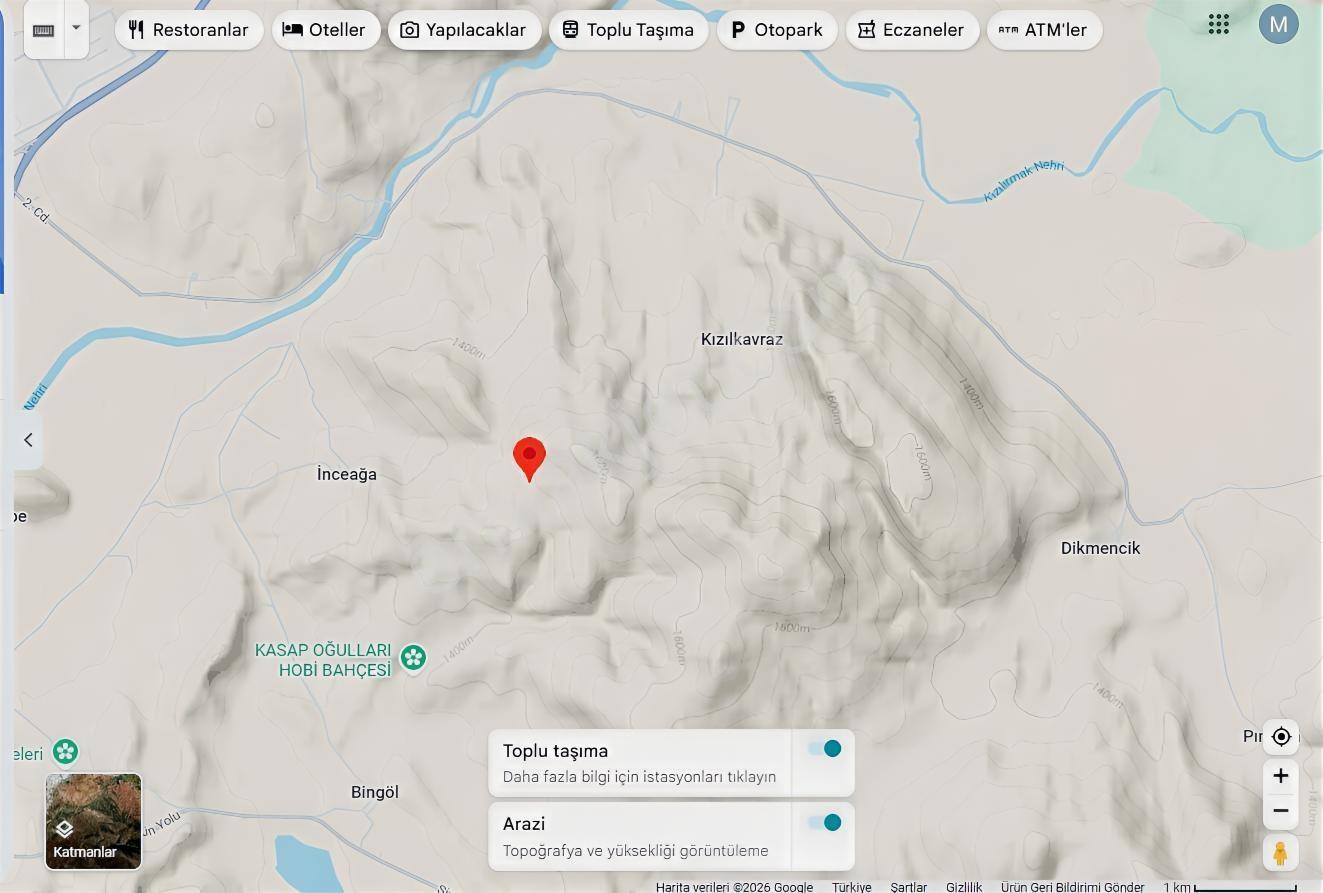Show Restoranlar nearby
The height and width of the screenshot is (893, 1323).
coord(189,30)
